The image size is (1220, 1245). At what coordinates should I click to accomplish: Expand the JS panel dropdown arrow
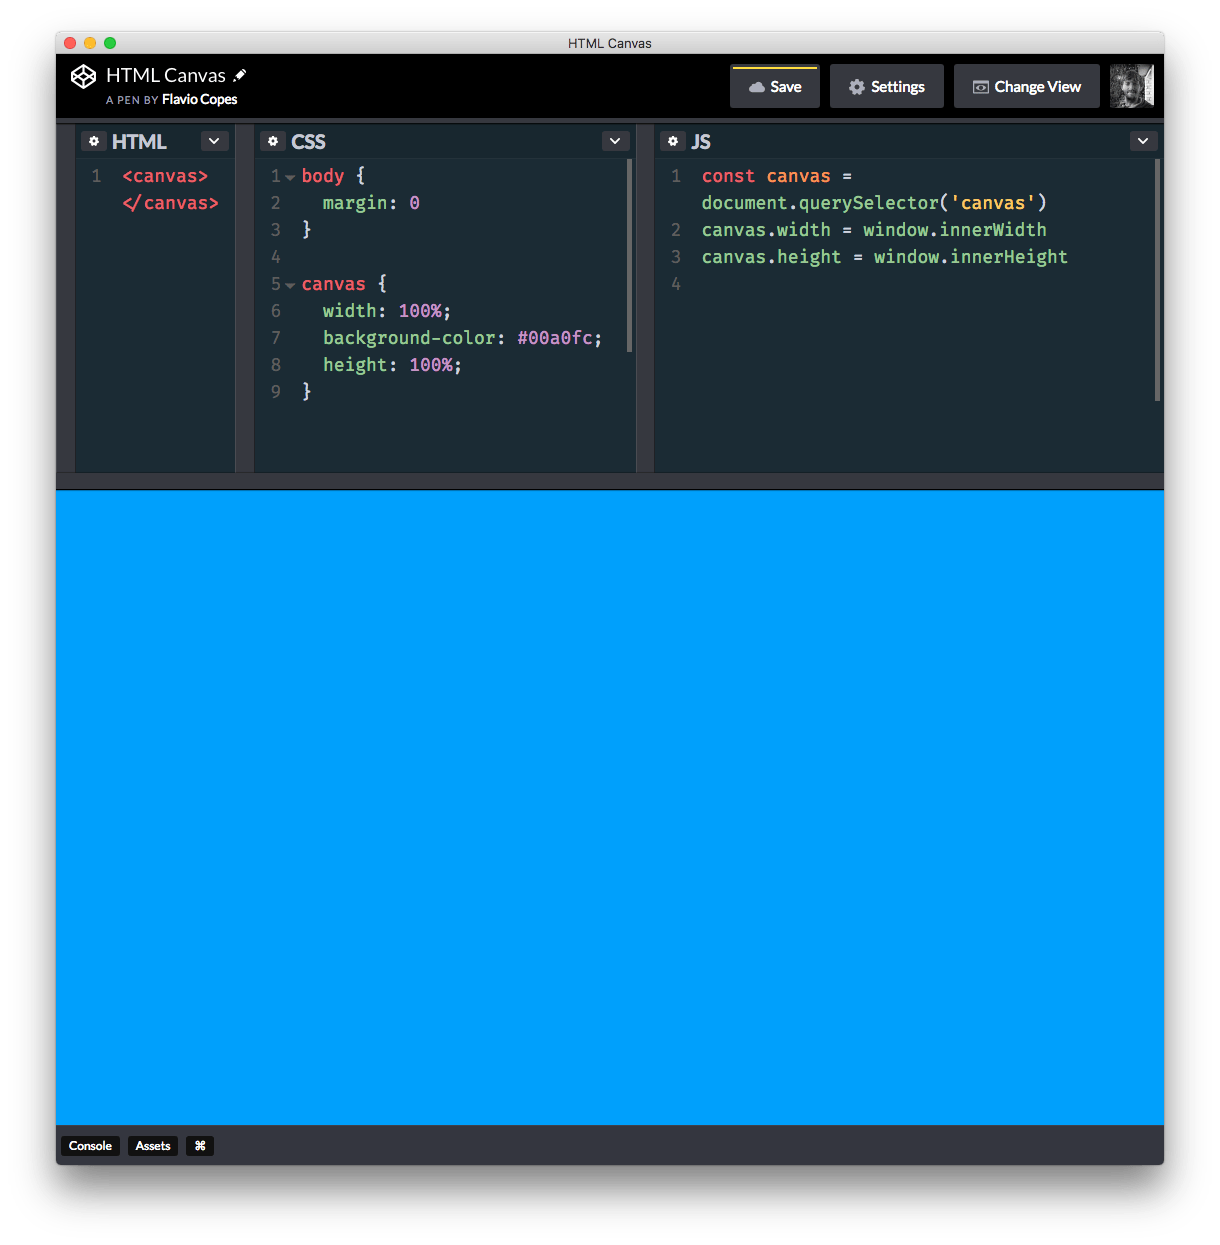click(1142, 141)
